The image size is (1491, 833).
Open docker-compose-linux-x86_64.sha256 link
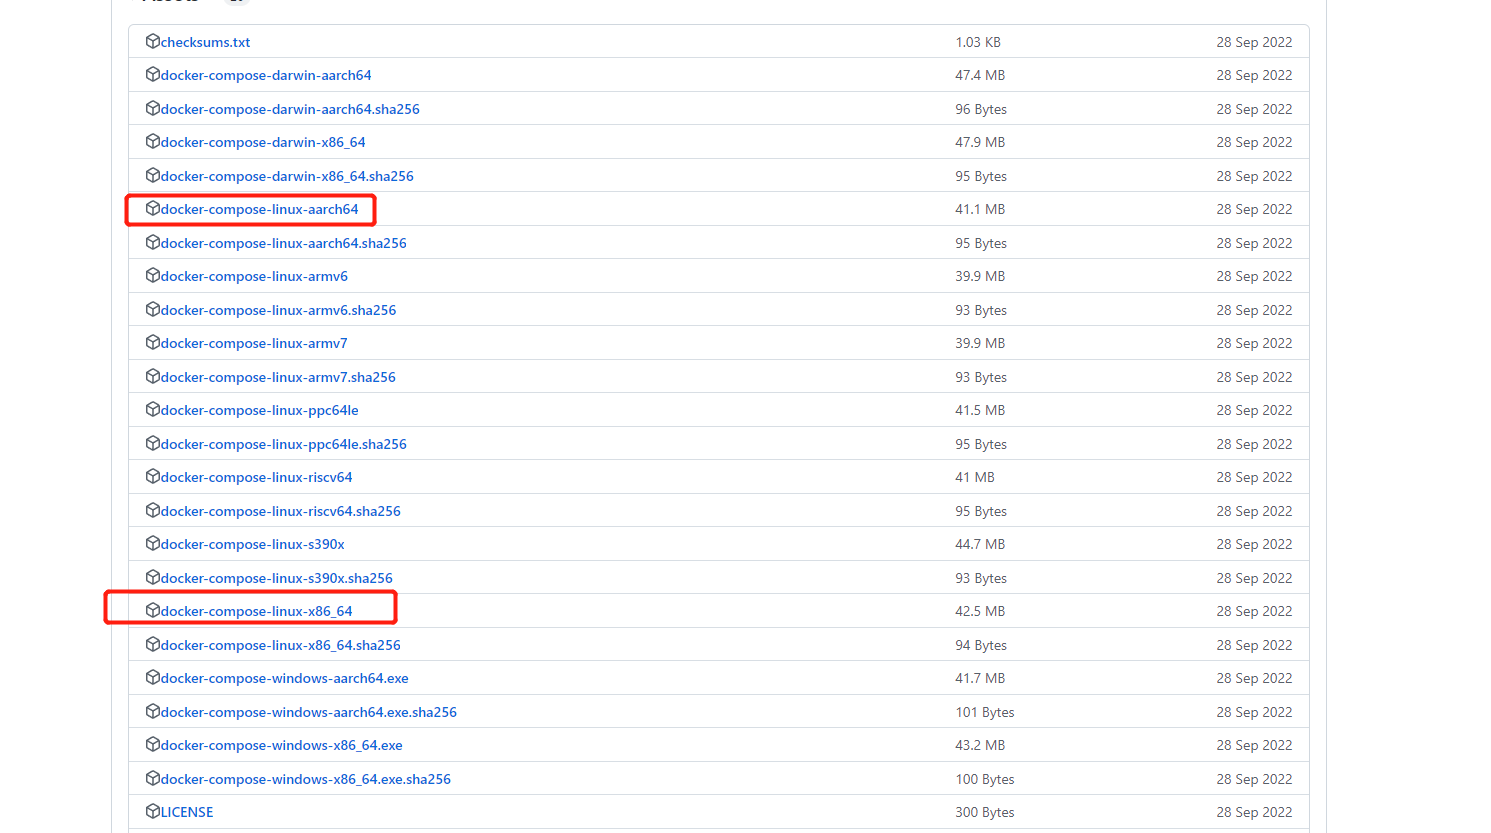click(280, 645)
